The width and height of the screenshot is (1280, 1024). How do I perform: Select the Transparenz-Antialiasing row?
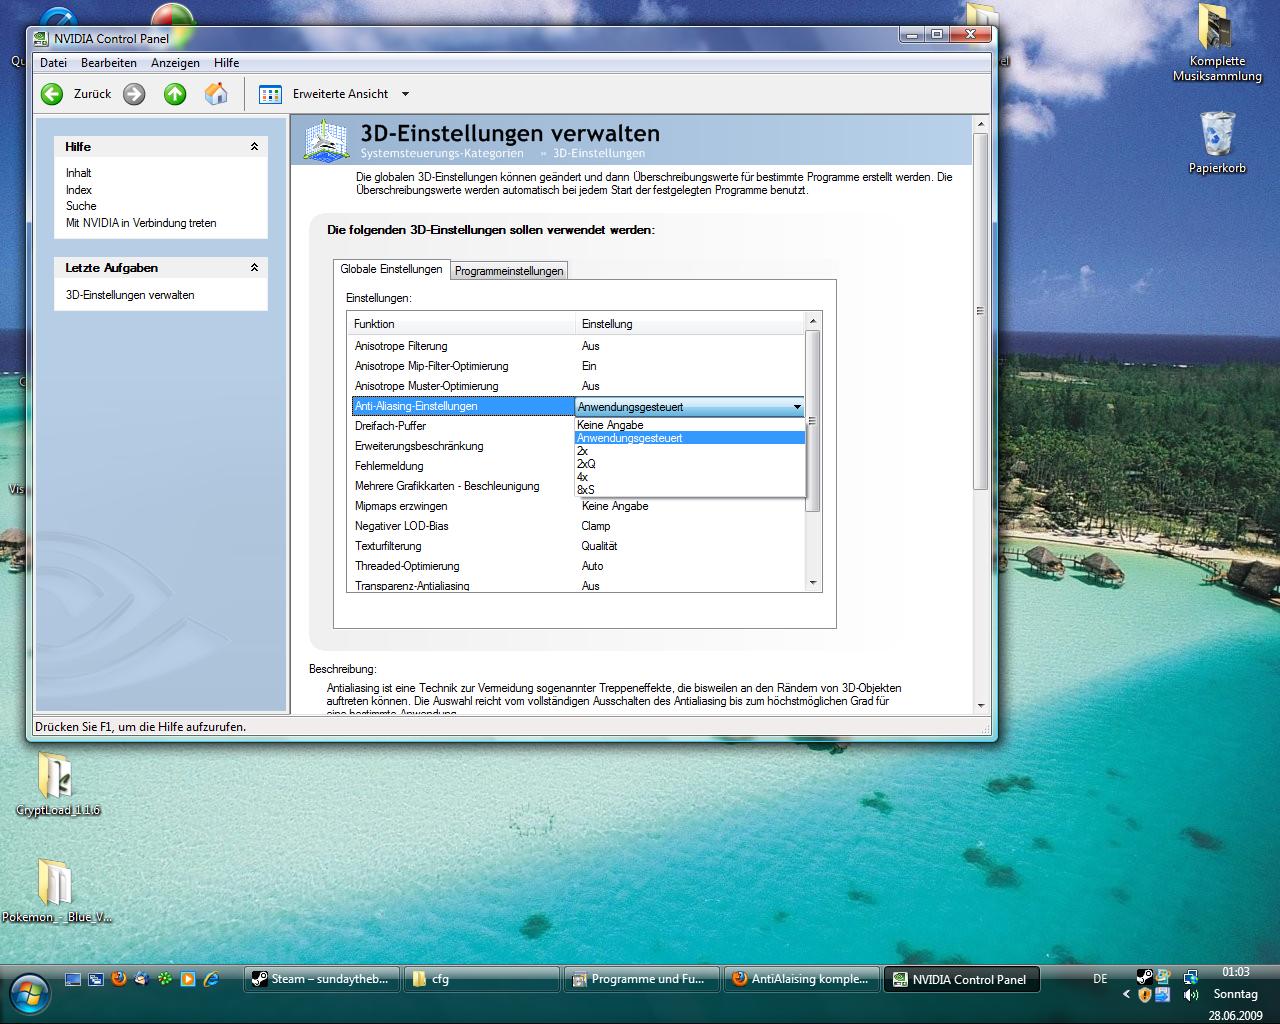576,585
